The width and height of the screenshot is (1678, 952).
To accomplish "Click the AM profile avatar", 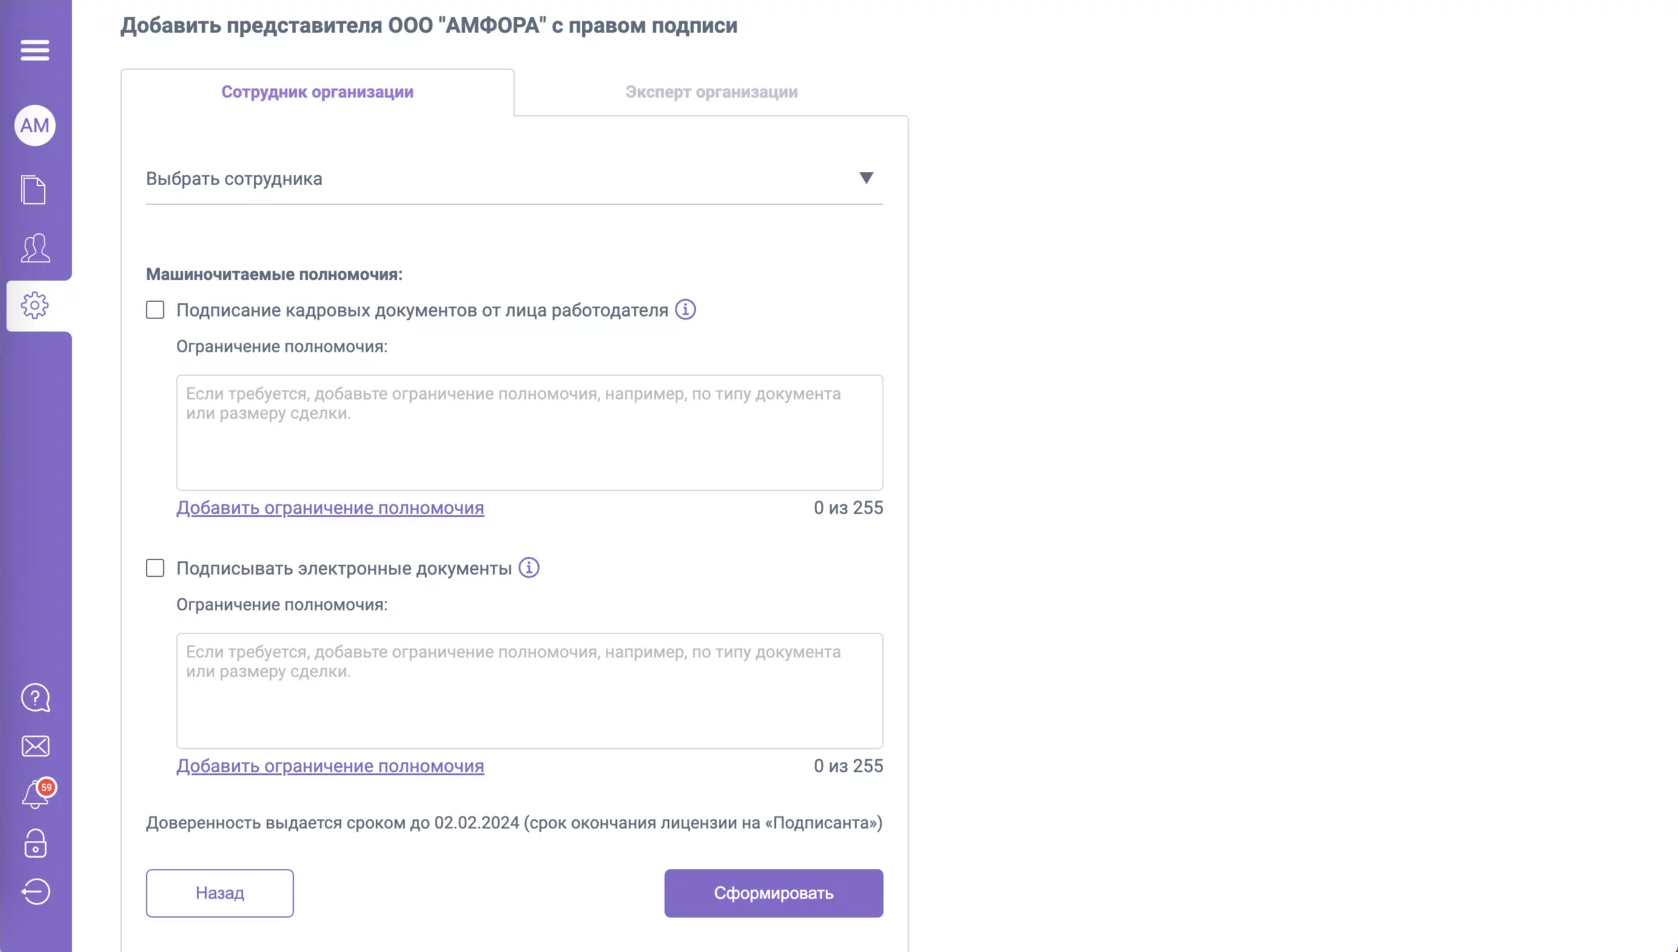I will click(35, 126).
